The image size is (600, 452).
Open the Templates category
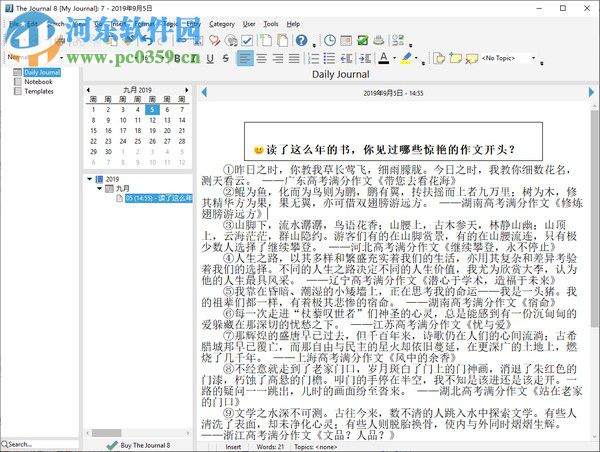tap(39, 91)
